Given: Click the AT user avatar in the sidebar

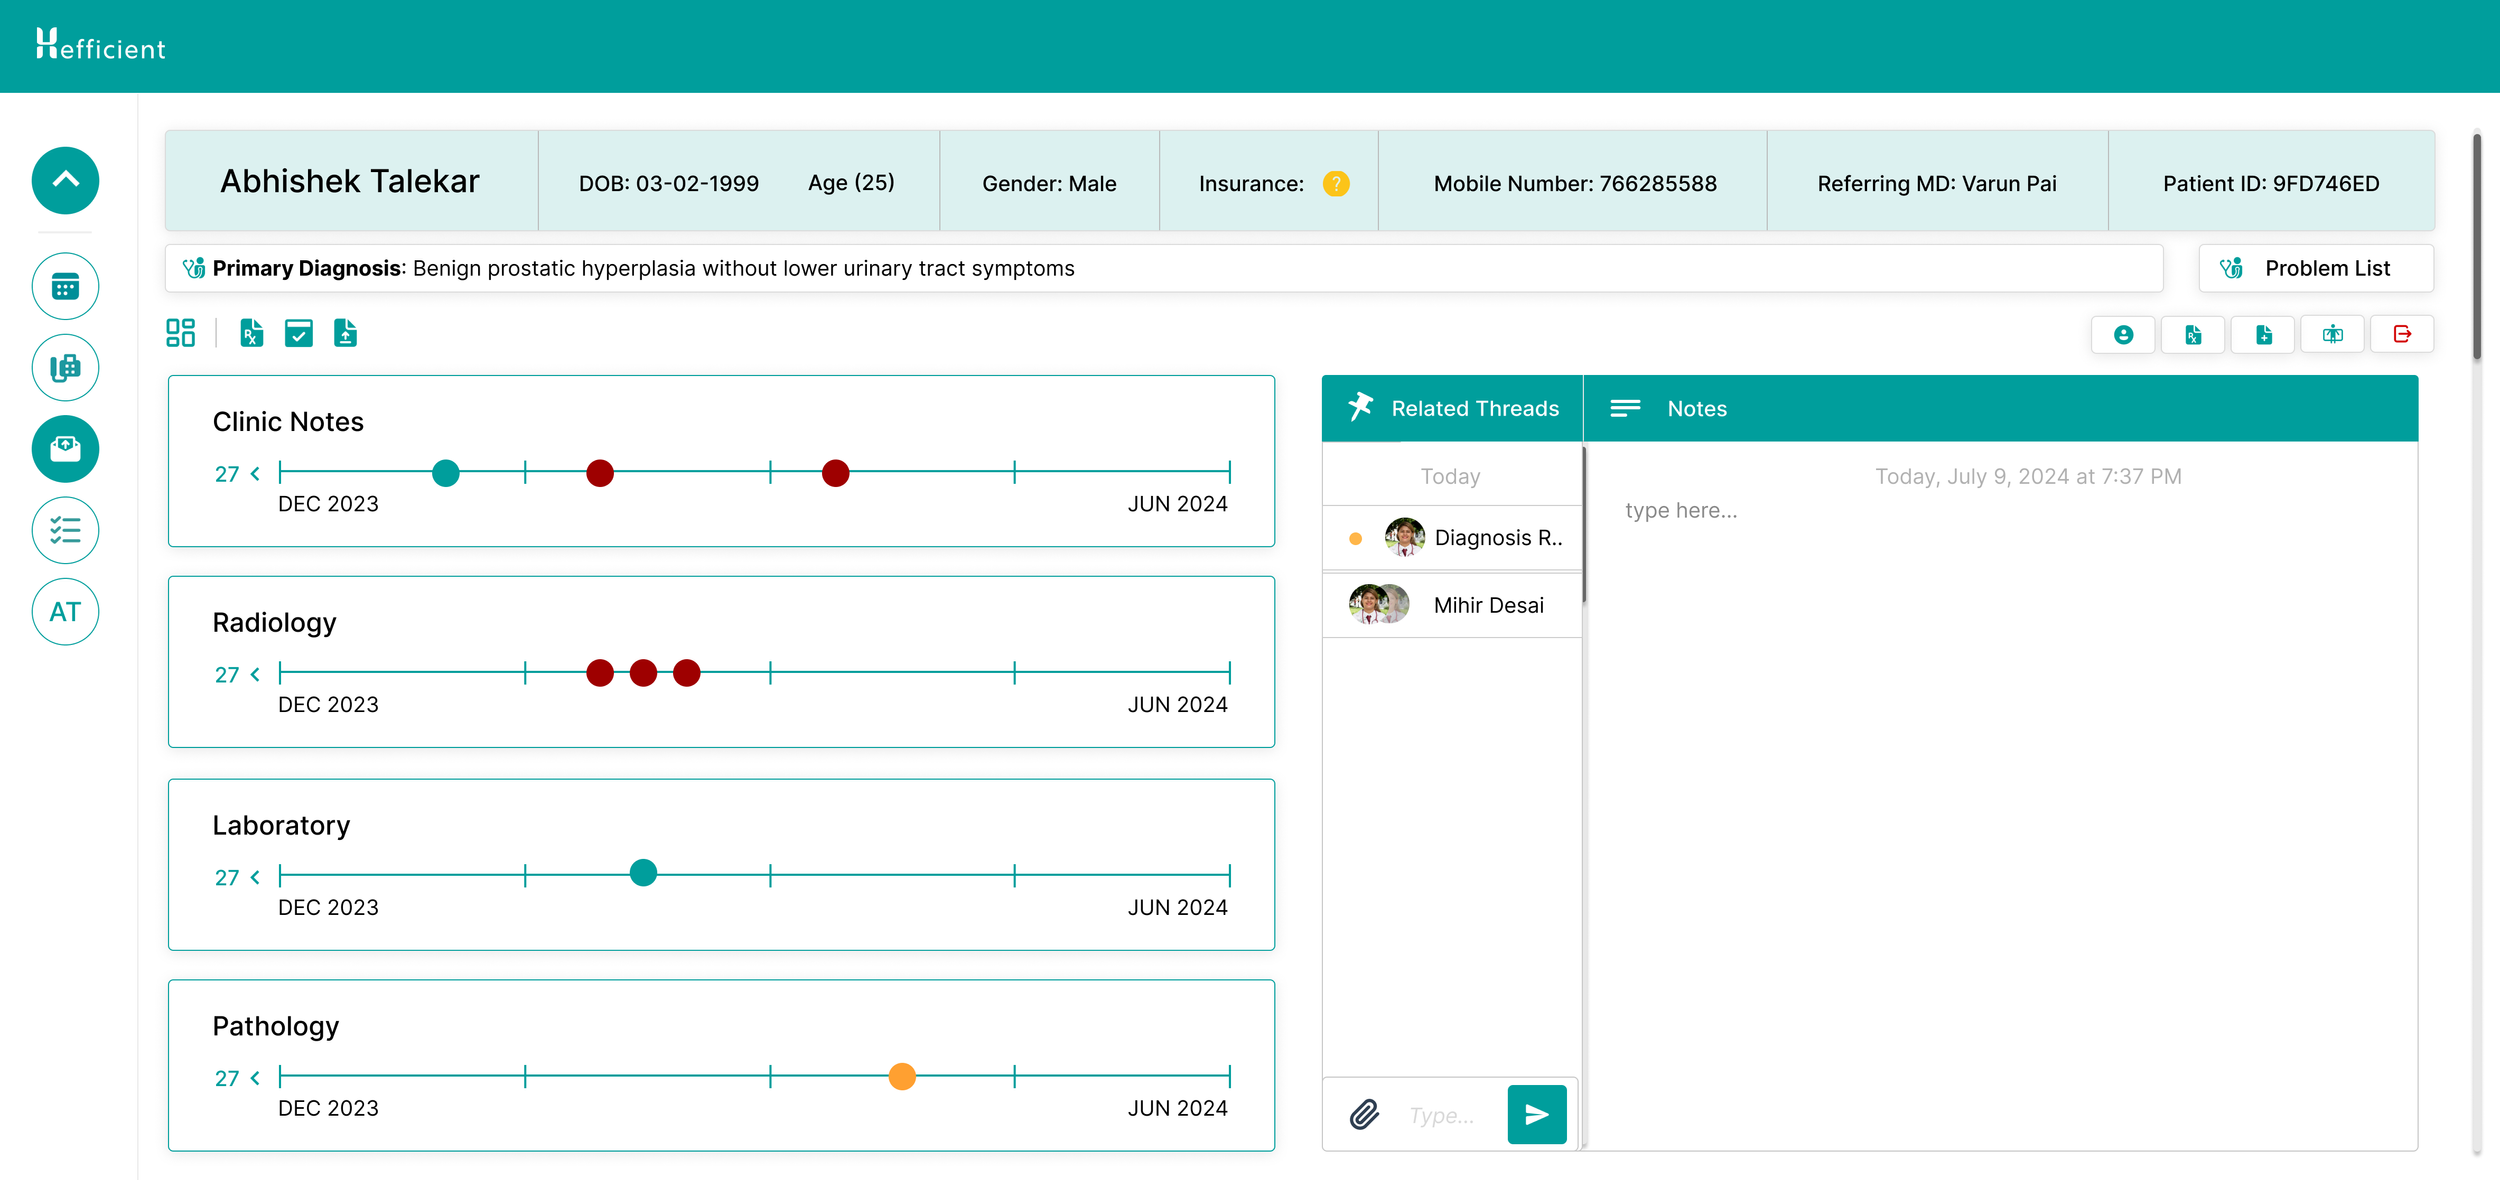Looking at the screenshot, I should pos(65,612).
